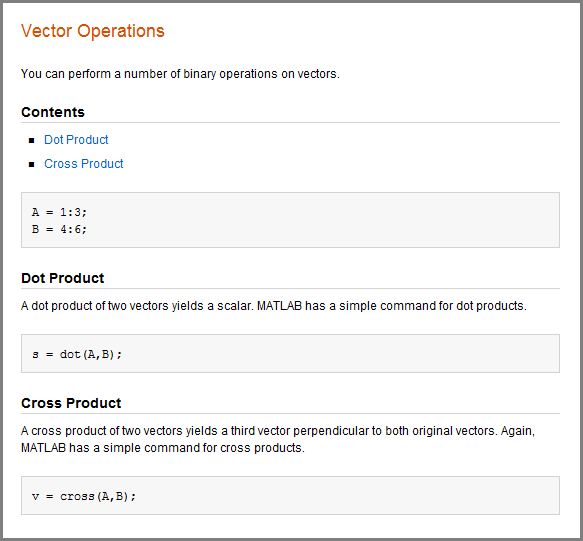This screenshot has height=541, width=583.
Task: Click the word MATLAB in cross product paragraph
Action: [x=44, y=448]
